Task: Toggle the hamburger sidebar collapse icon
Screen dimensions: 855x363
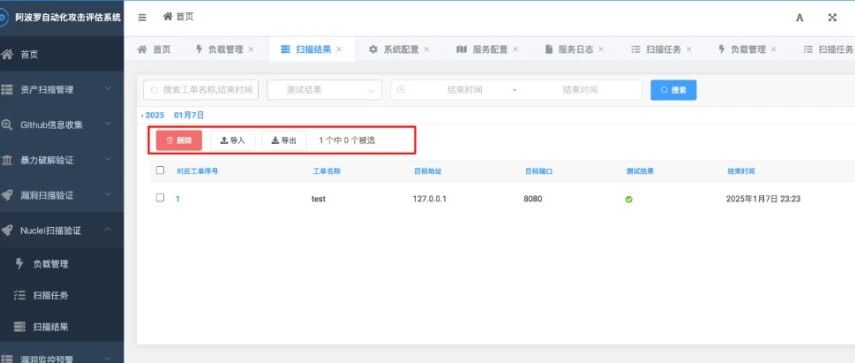Action: pyautogui.click(x=142, y=17)
